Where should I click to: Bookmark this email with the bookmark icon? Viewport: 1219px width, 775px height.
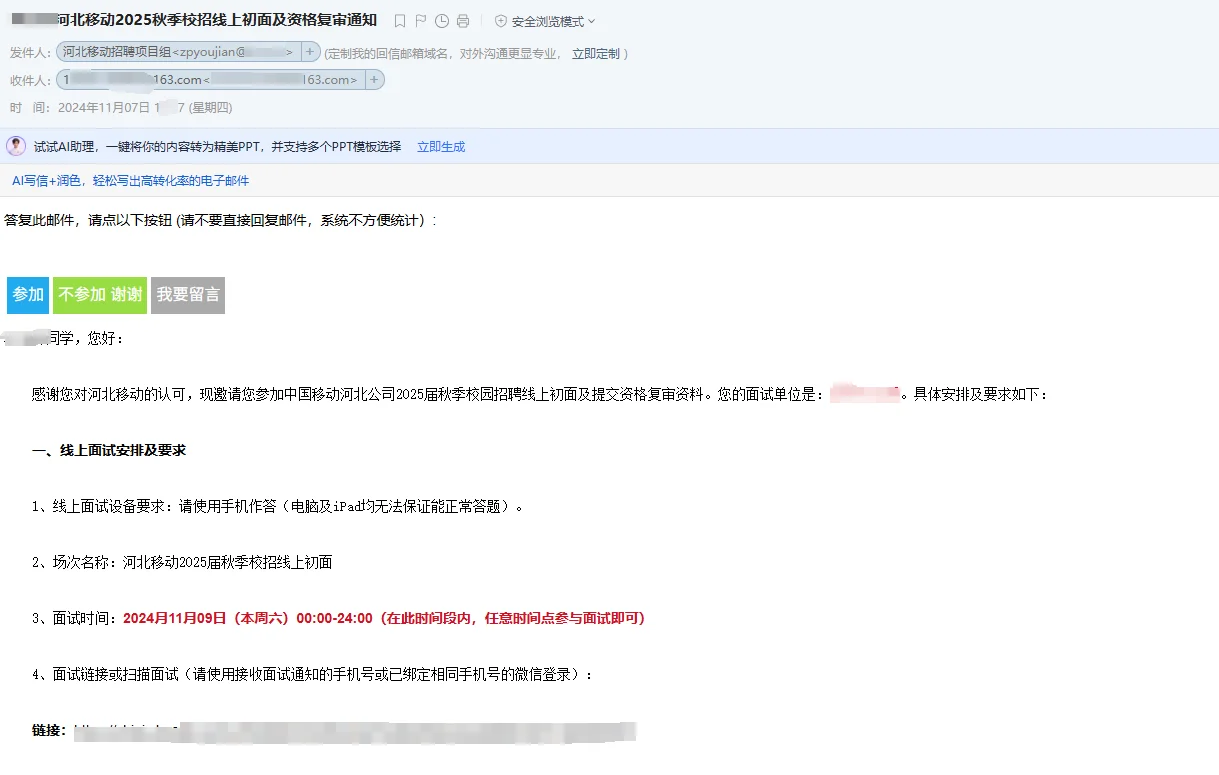[x=400, y=21]
